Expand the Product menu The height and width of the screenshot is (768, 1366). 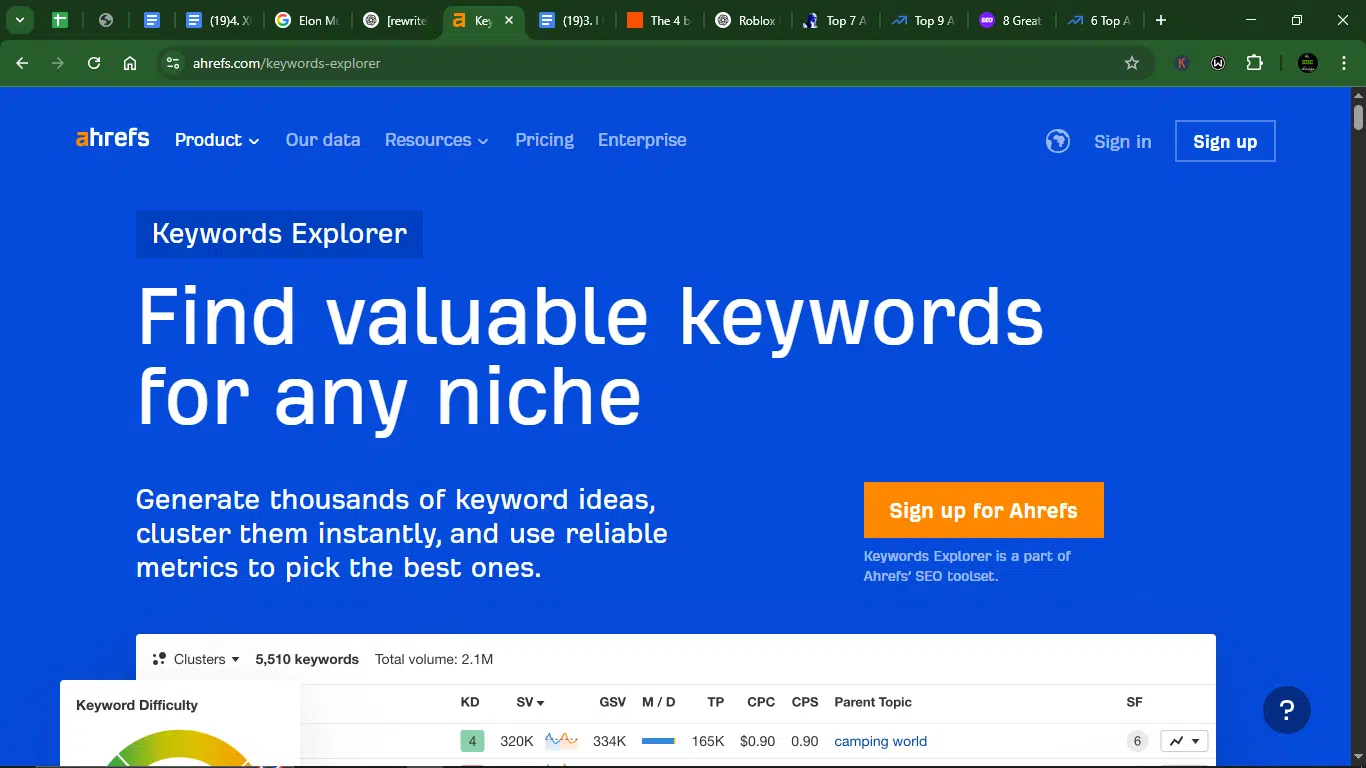(x=217, y=140)
